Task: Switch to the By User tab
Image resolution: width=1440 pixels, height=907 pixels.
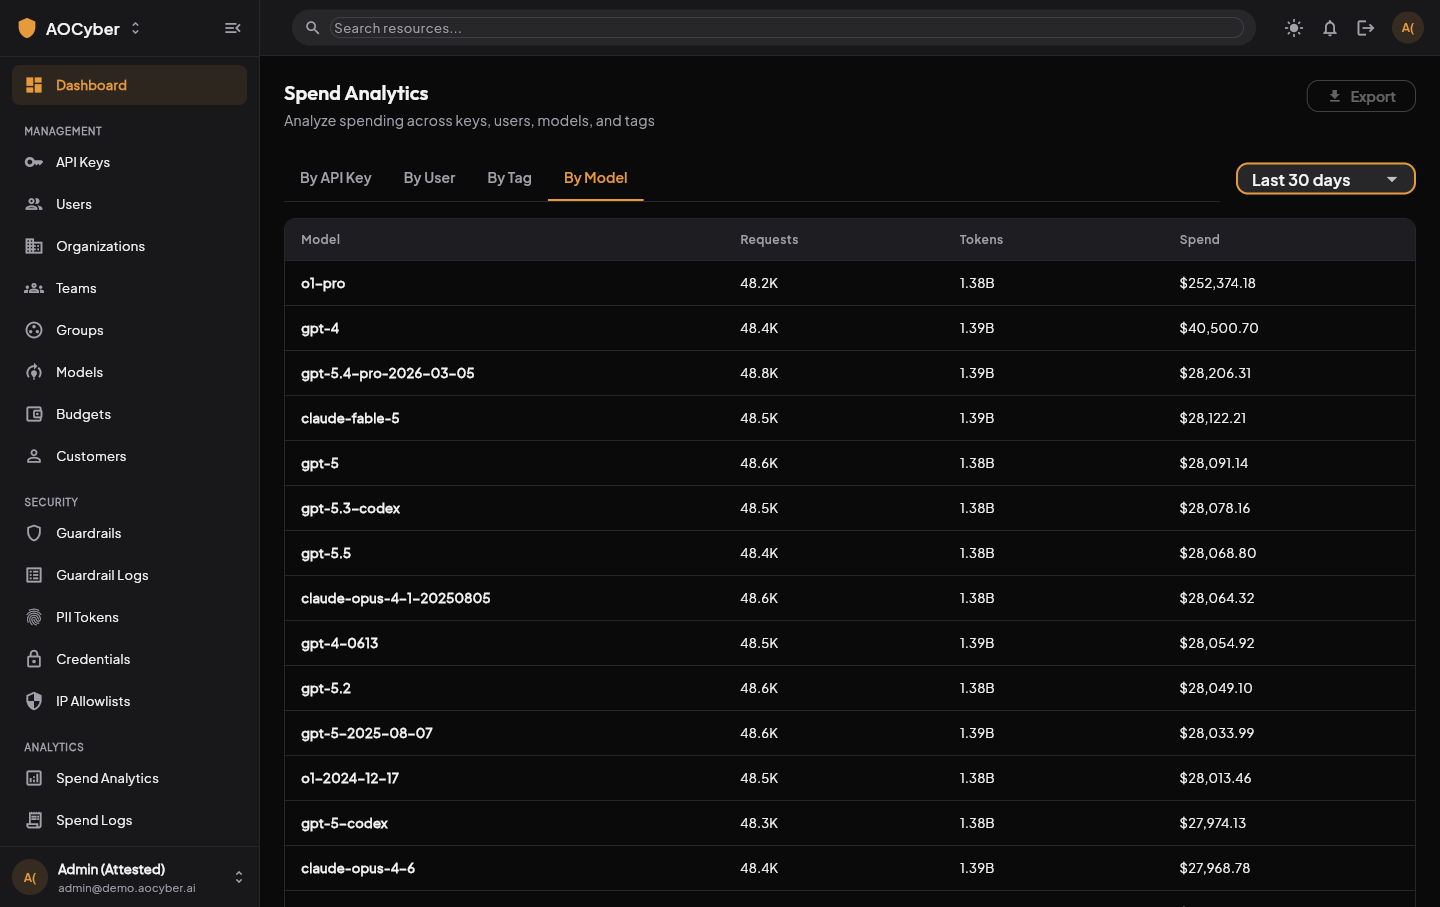Action: point(430,177)
